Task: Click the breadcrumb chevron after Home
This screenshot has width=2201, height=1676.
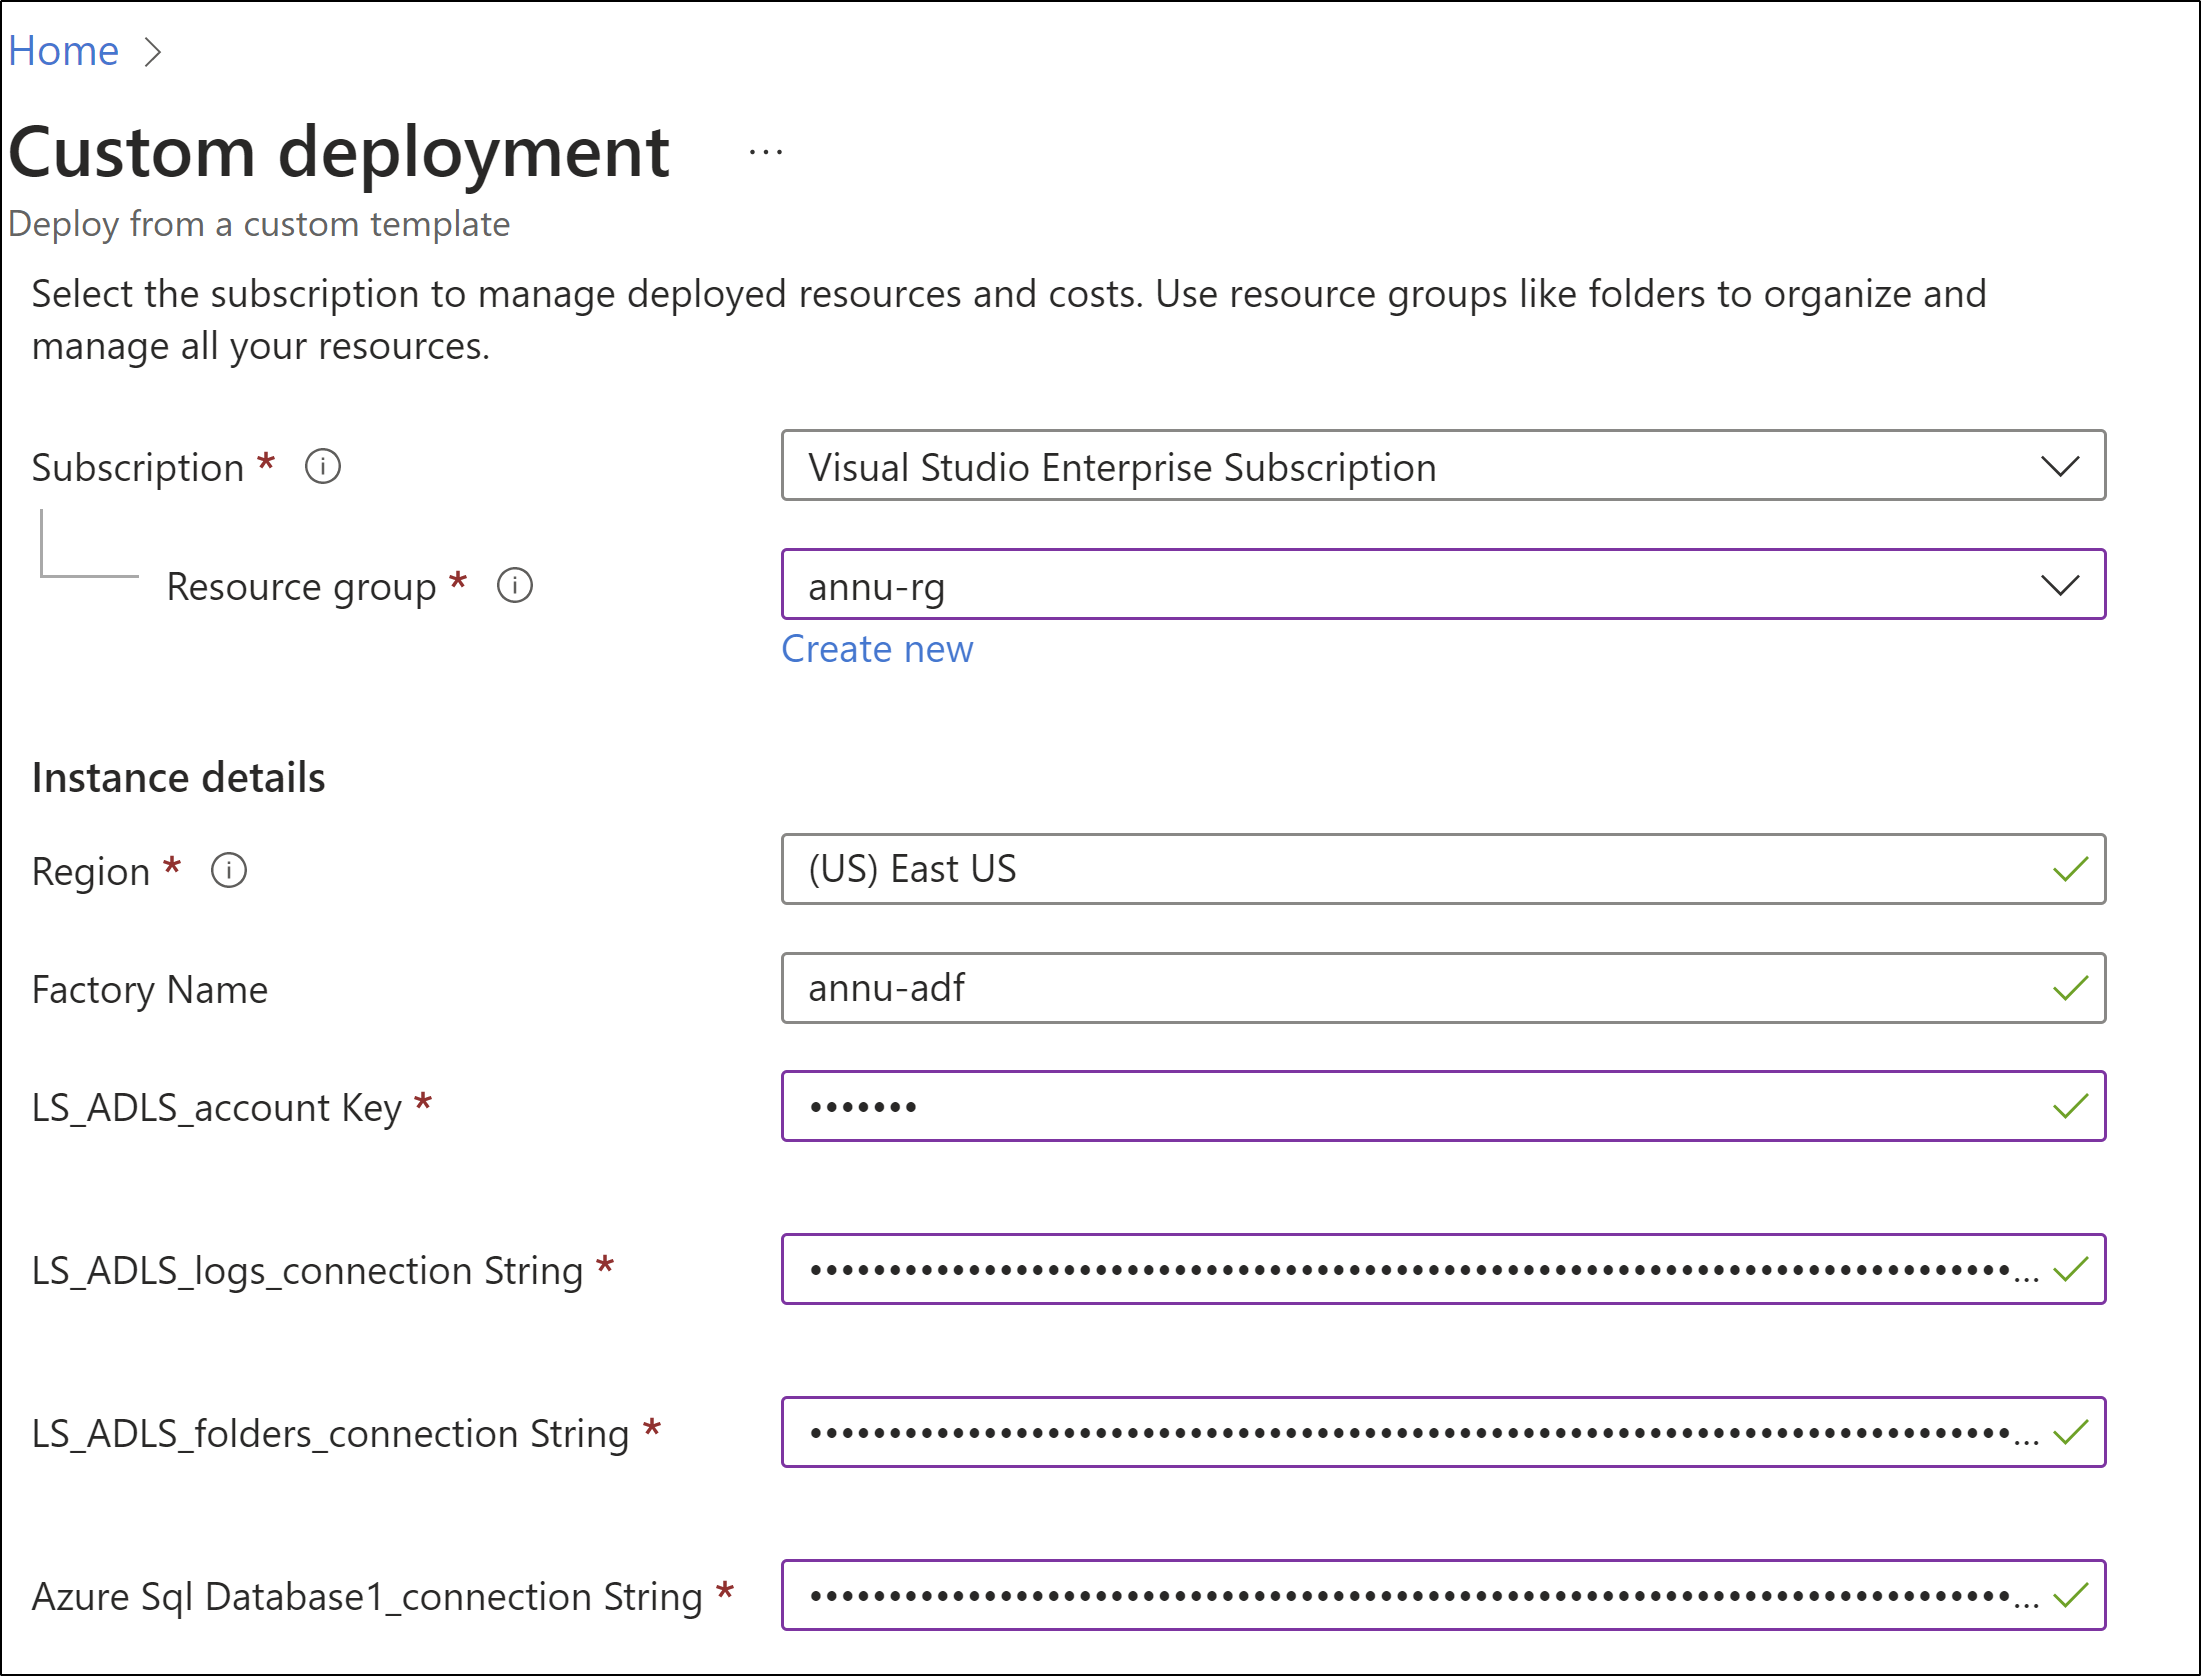Action: 153,52
